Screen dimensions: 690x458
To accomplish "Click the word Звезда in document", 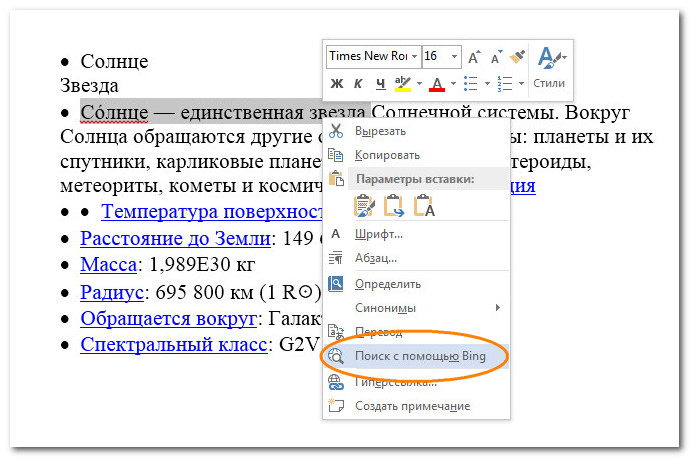I will point(89,85).
